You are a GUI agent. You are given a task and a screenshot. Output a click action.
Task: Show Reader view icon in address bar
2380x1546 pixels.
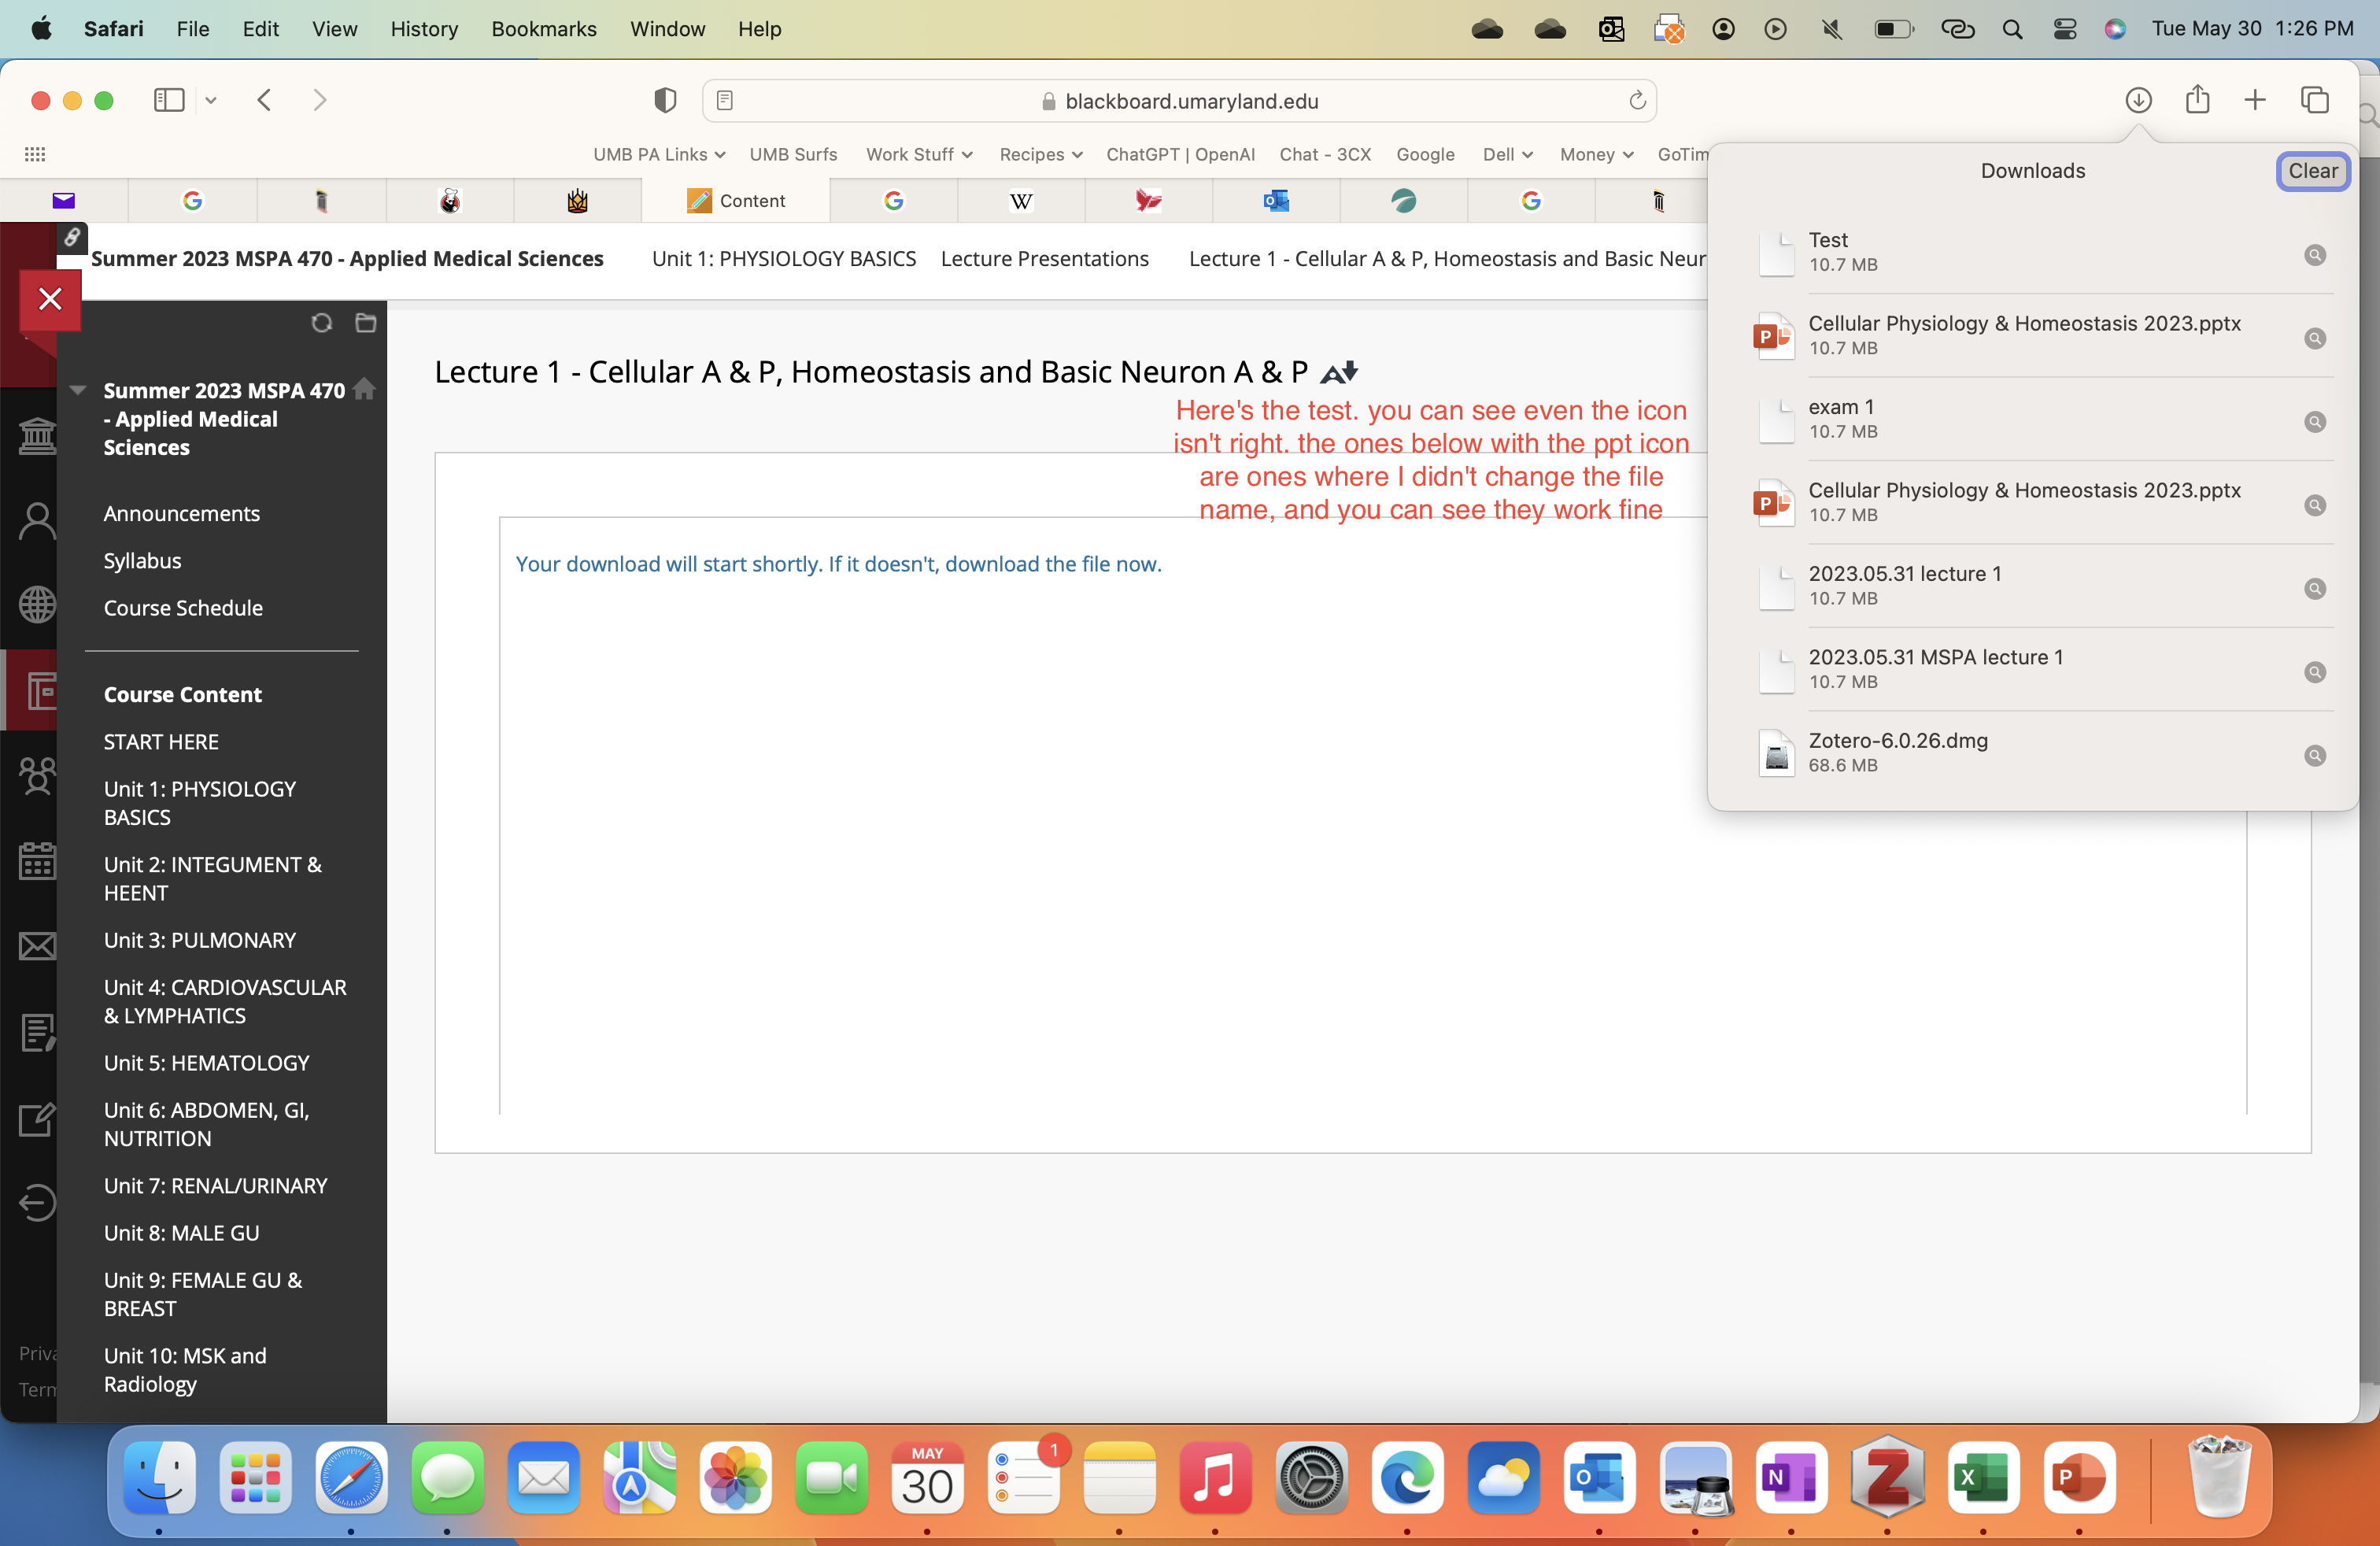pyautogui.click(x=725, y=101)
